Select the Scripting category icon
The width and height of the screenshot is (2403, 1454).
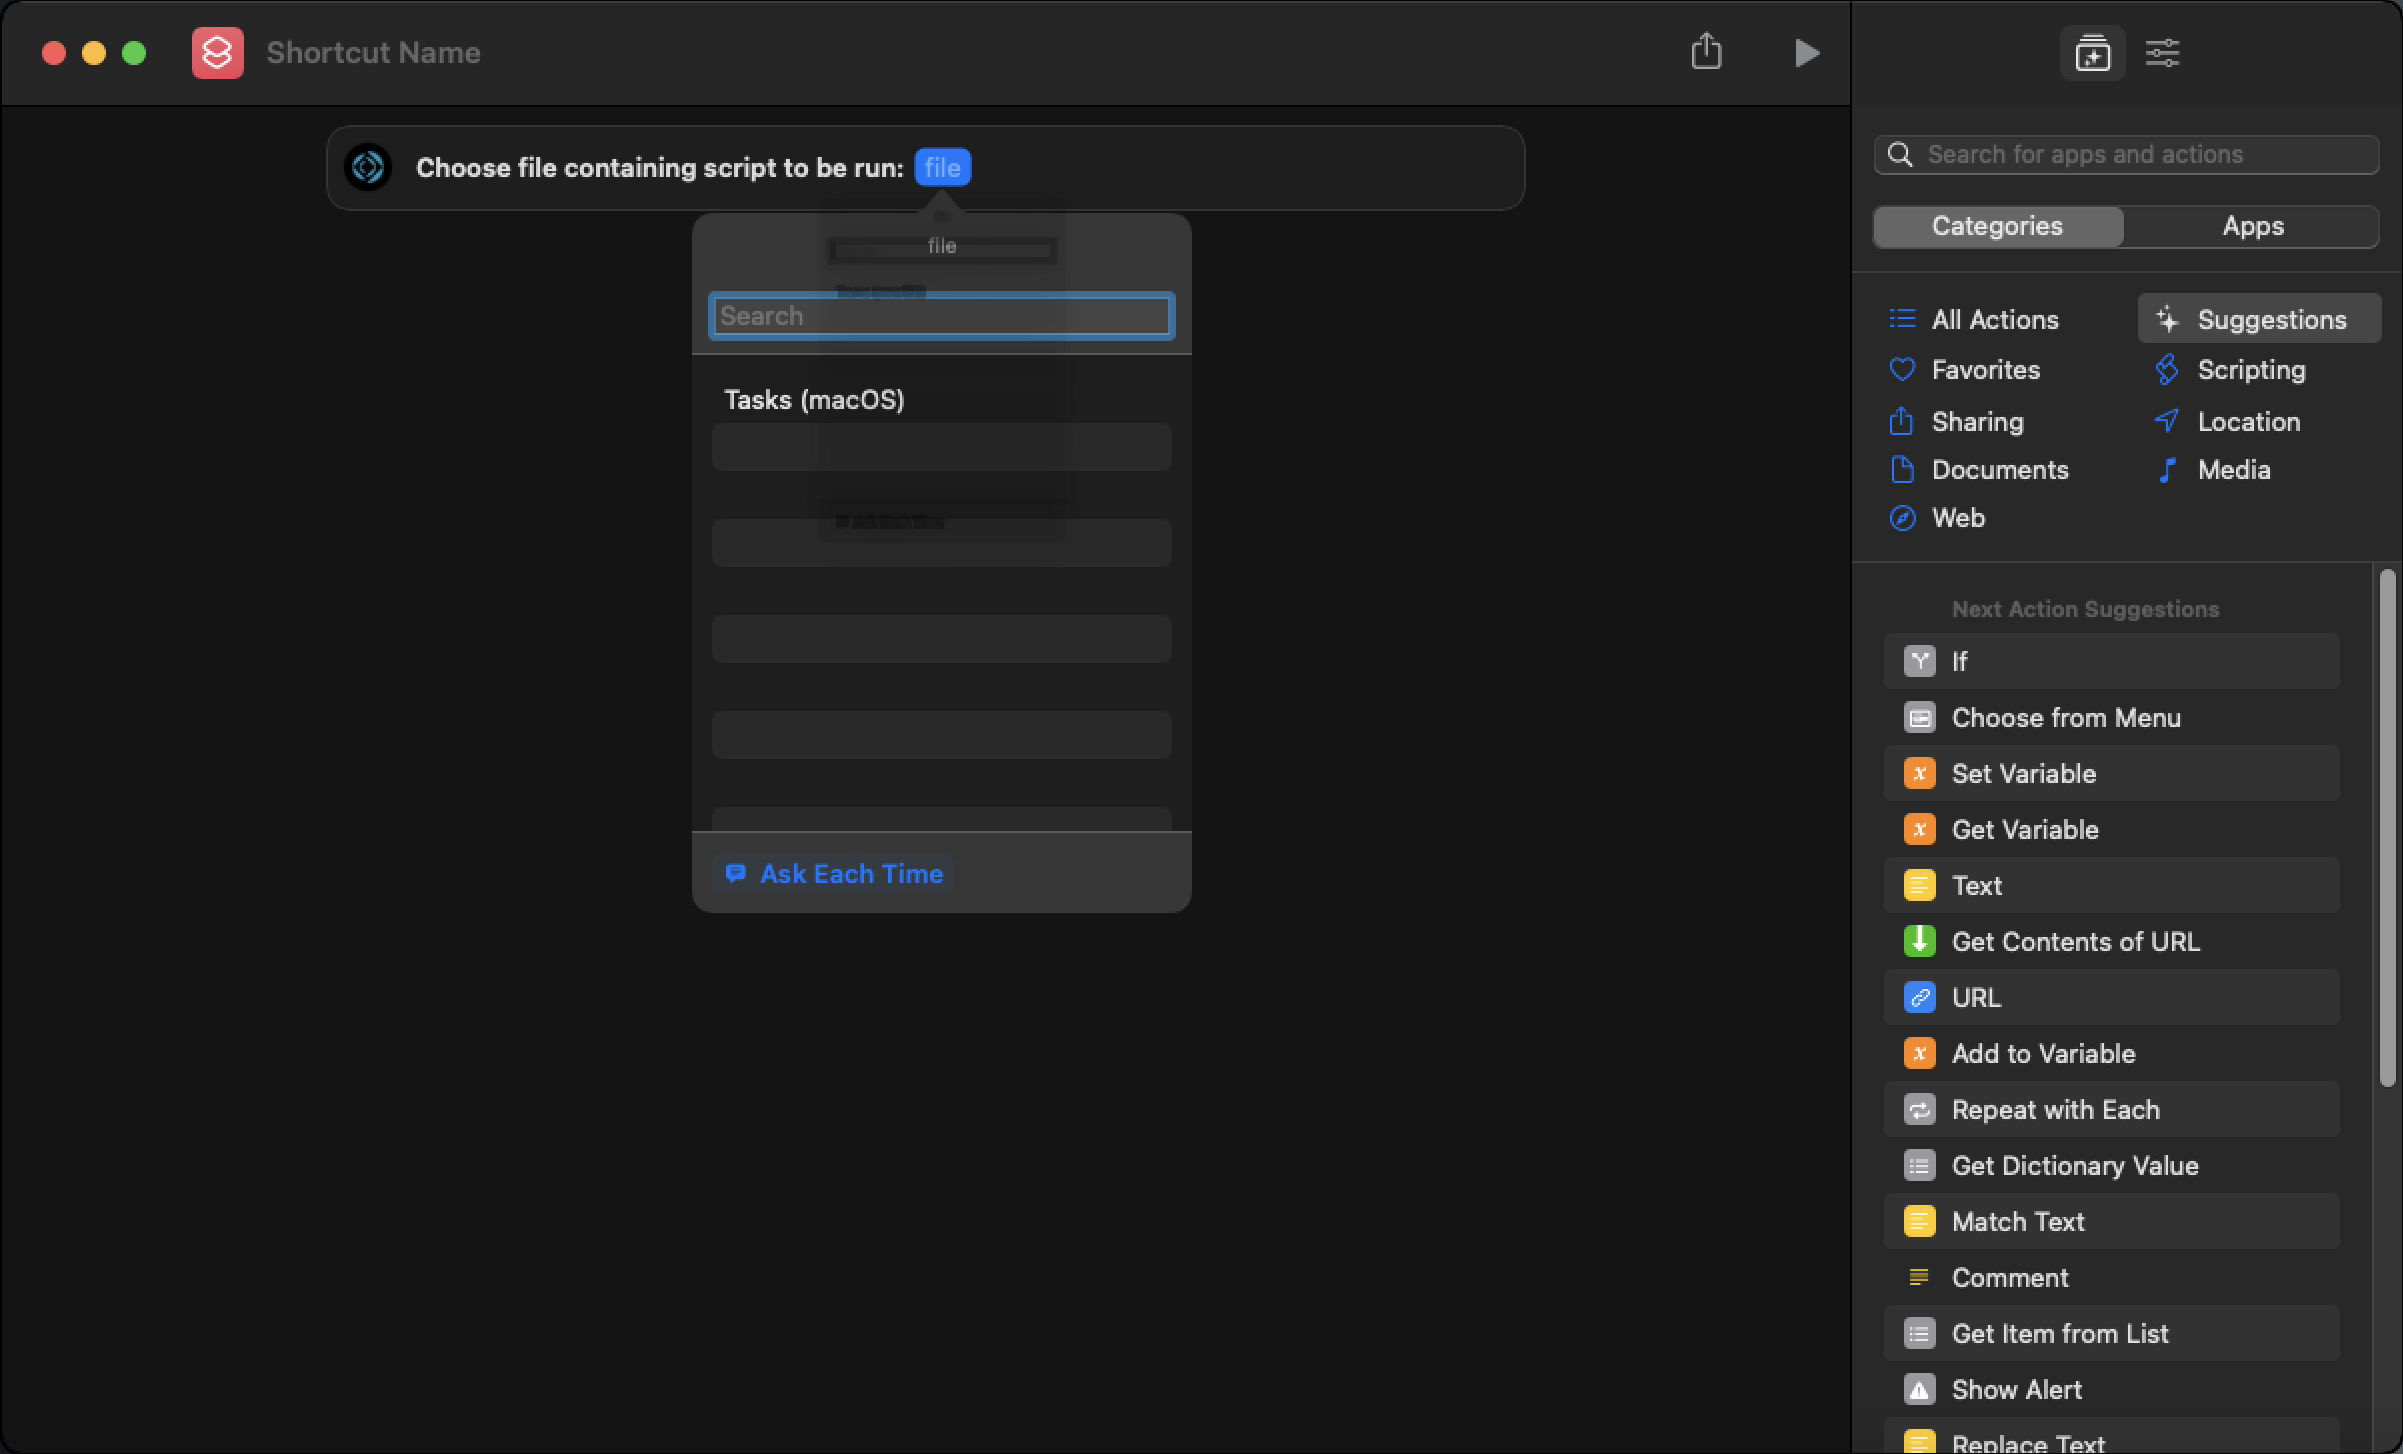click(2167, 369)
